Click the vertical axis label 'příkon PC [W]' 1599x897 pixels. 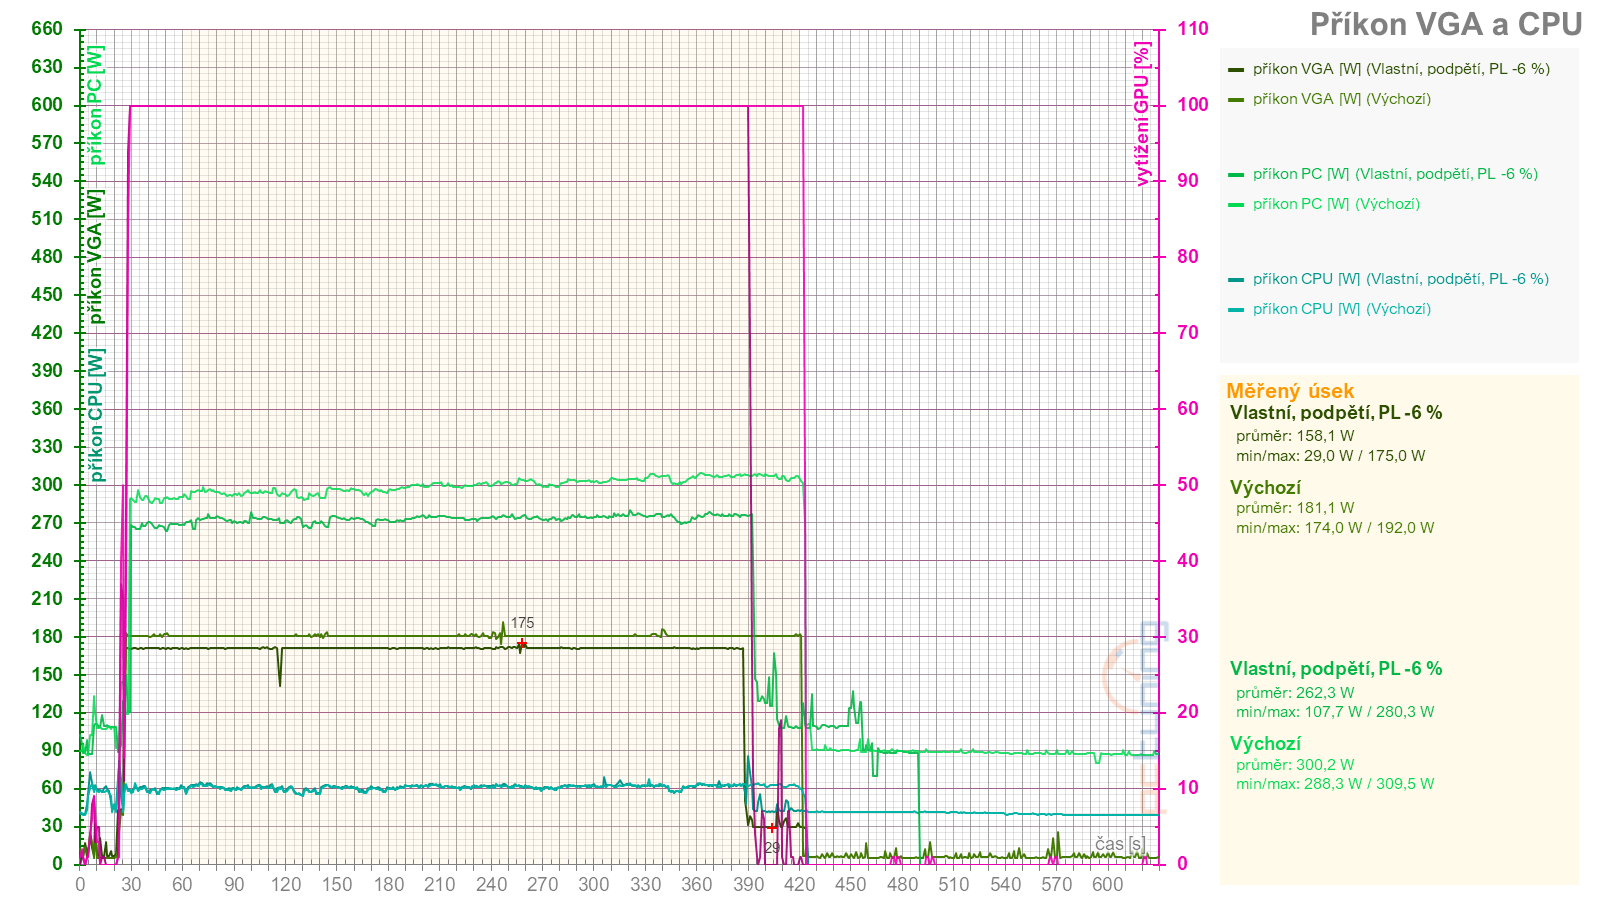click(x=96, y=105)
